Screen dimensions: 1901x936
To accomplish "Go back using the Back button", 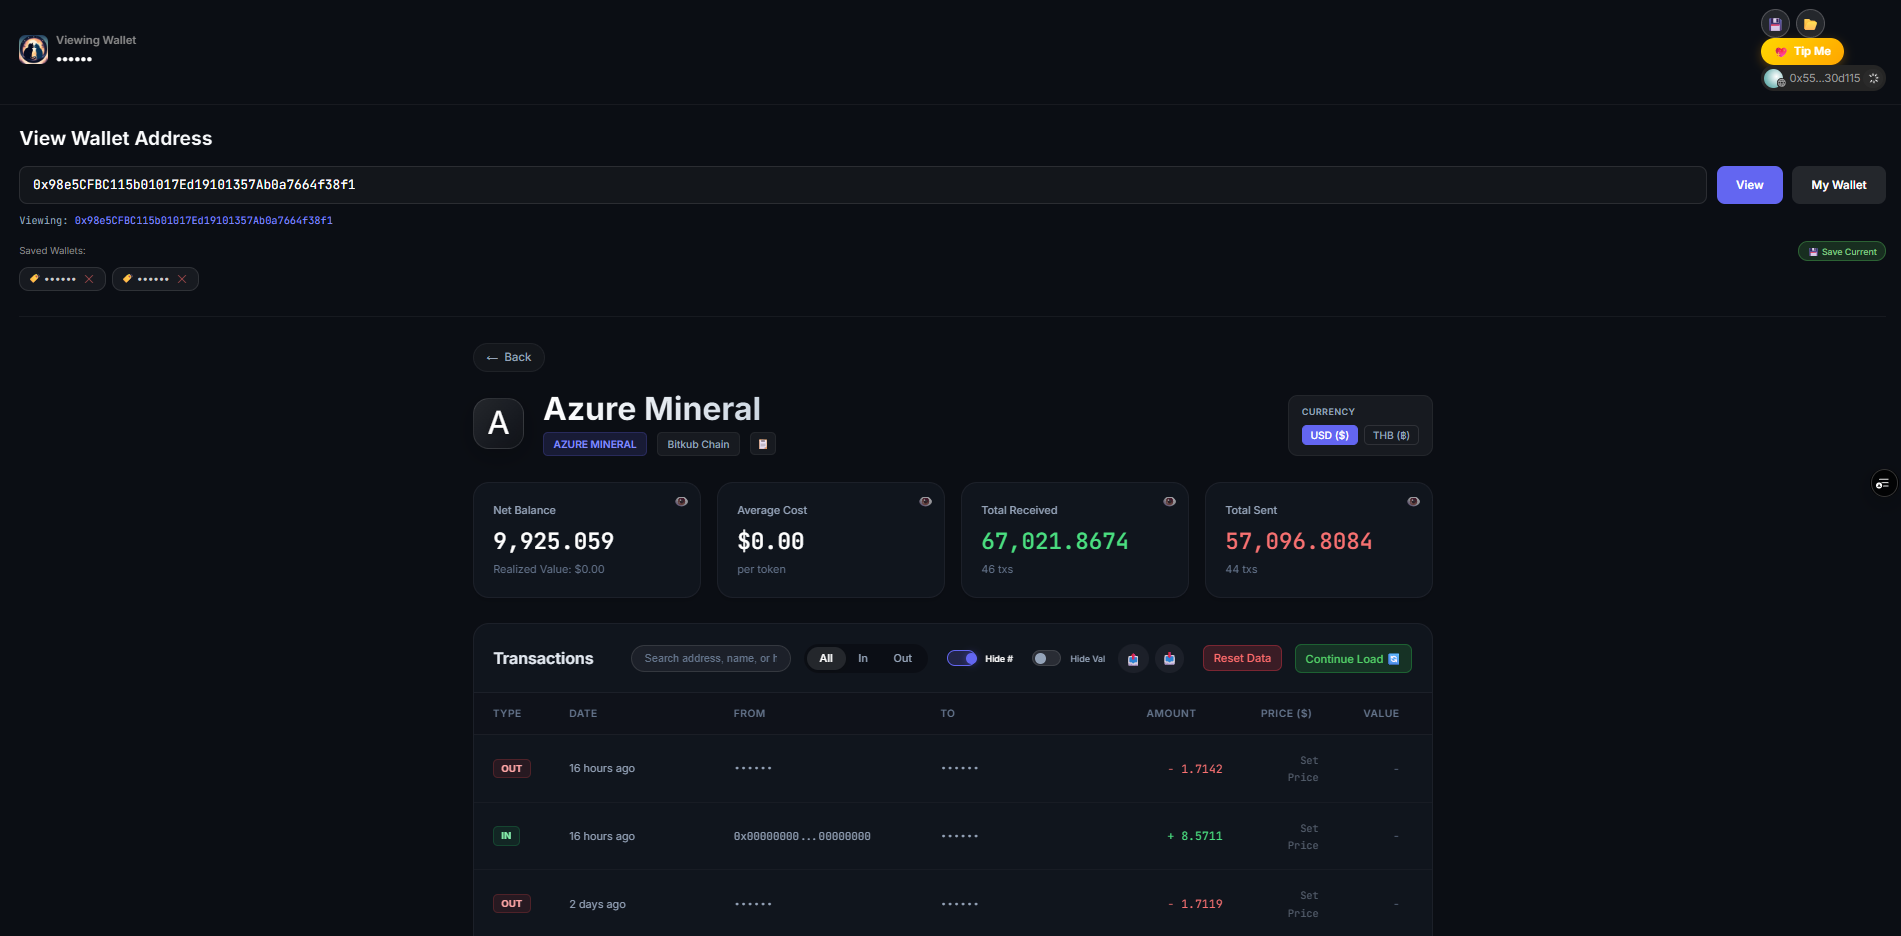I will (x=508, y=357).
